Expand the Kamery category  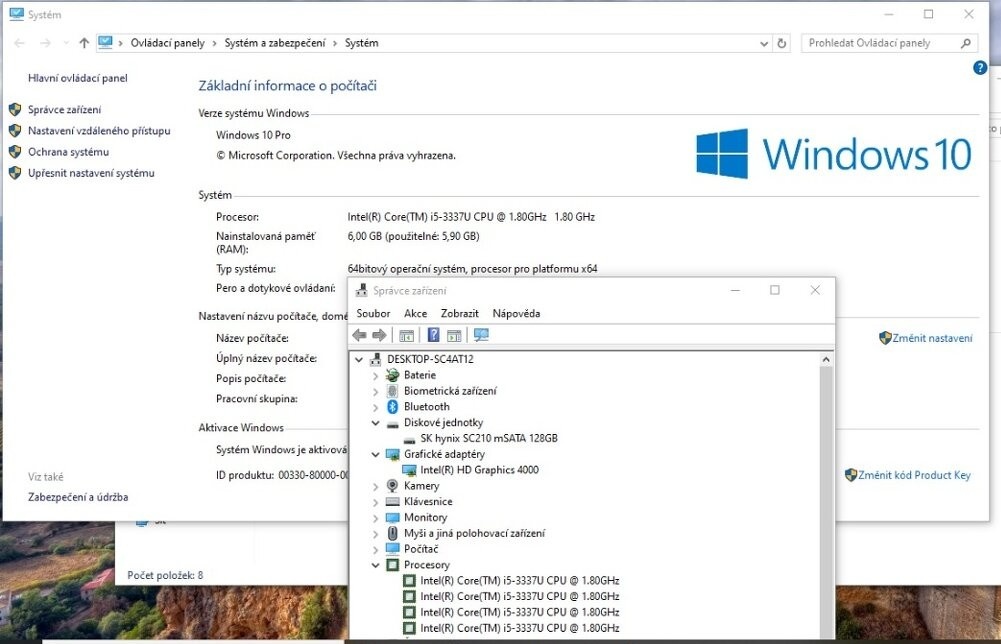[x=375, y=486]
